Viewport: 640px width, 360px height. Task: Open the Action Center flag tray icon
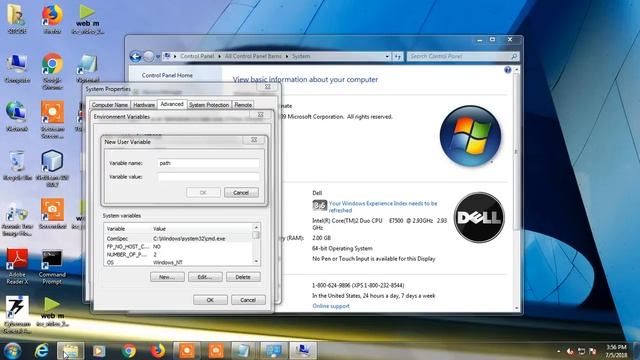coord(593,351)
